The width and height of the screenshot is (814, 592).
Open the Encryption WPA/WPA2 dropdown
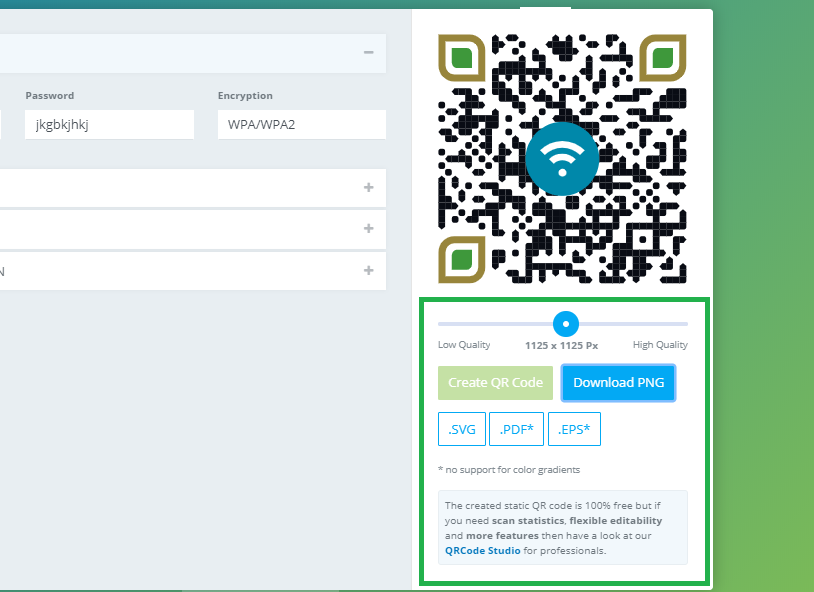pos(302,125)
